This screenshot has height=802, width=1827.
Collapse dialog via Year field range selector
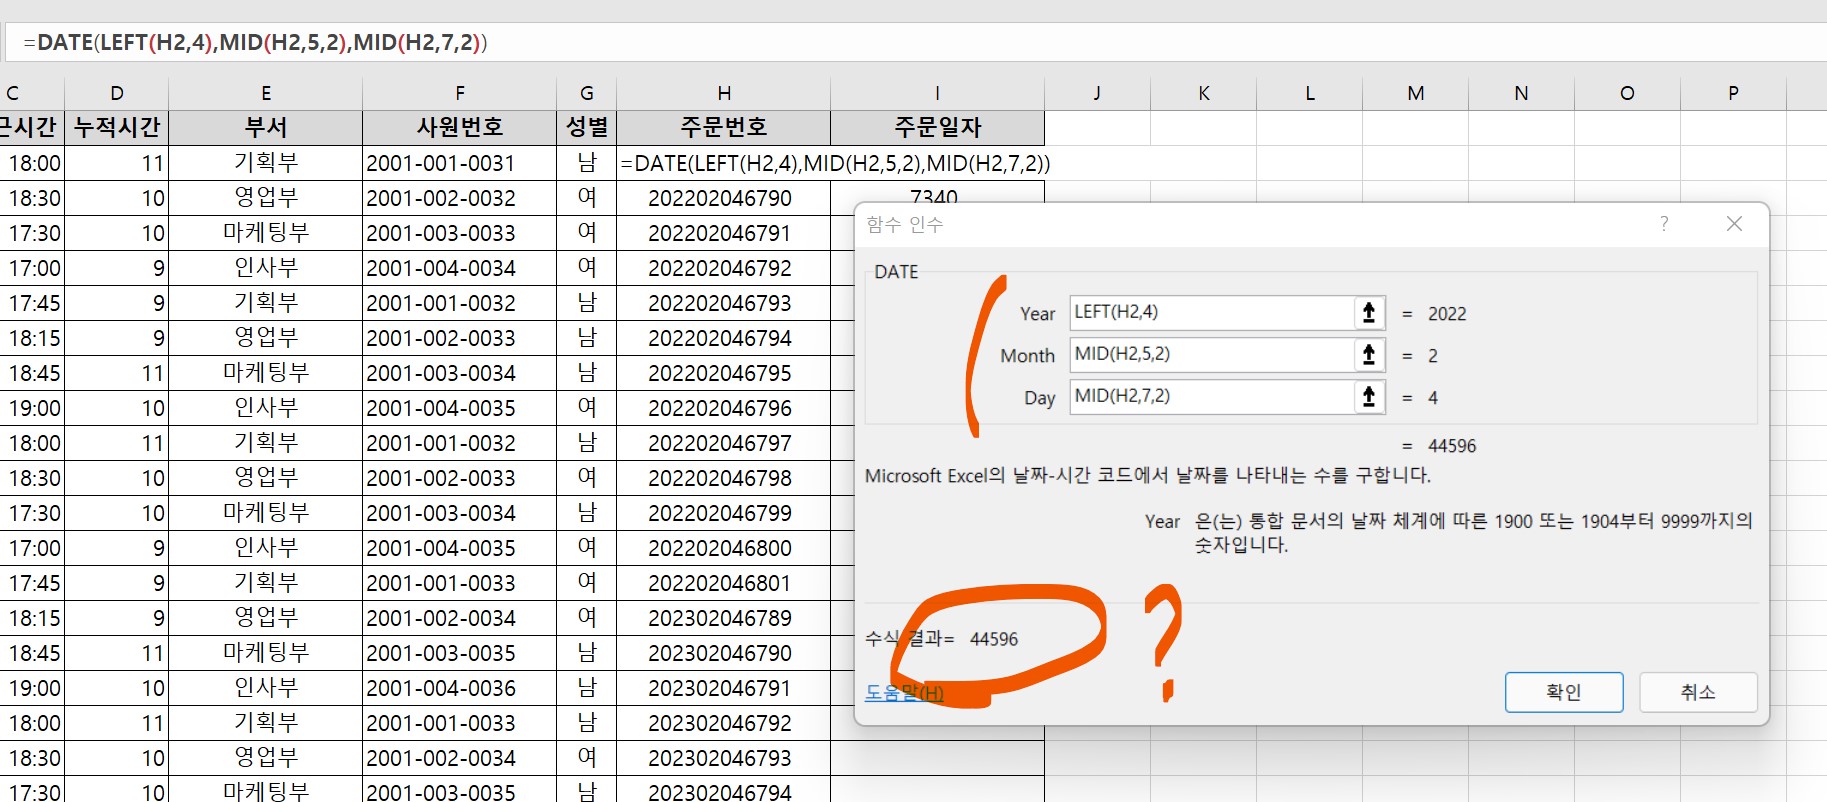point(1369,313)
